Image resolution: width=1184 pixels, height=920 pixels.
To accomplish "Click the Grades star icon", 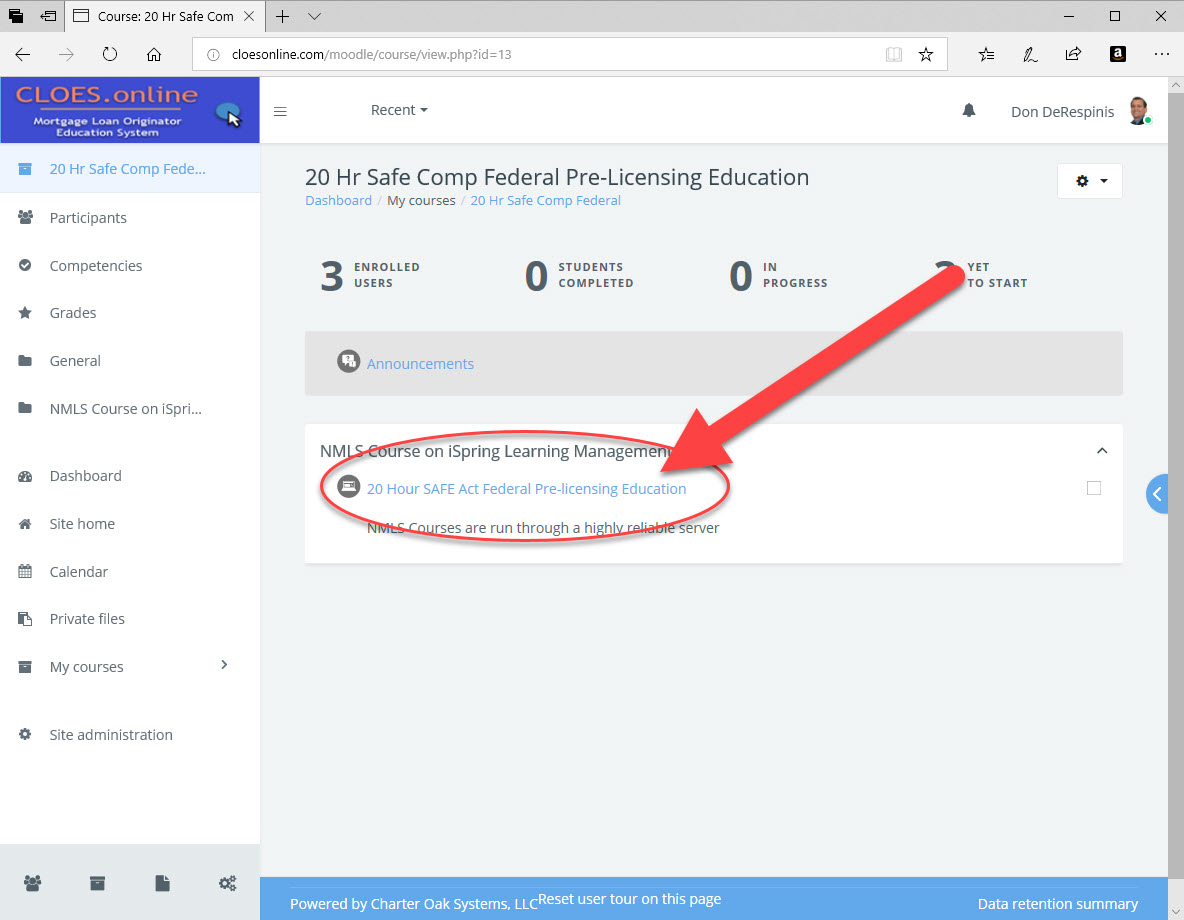I will coord(25,313).
